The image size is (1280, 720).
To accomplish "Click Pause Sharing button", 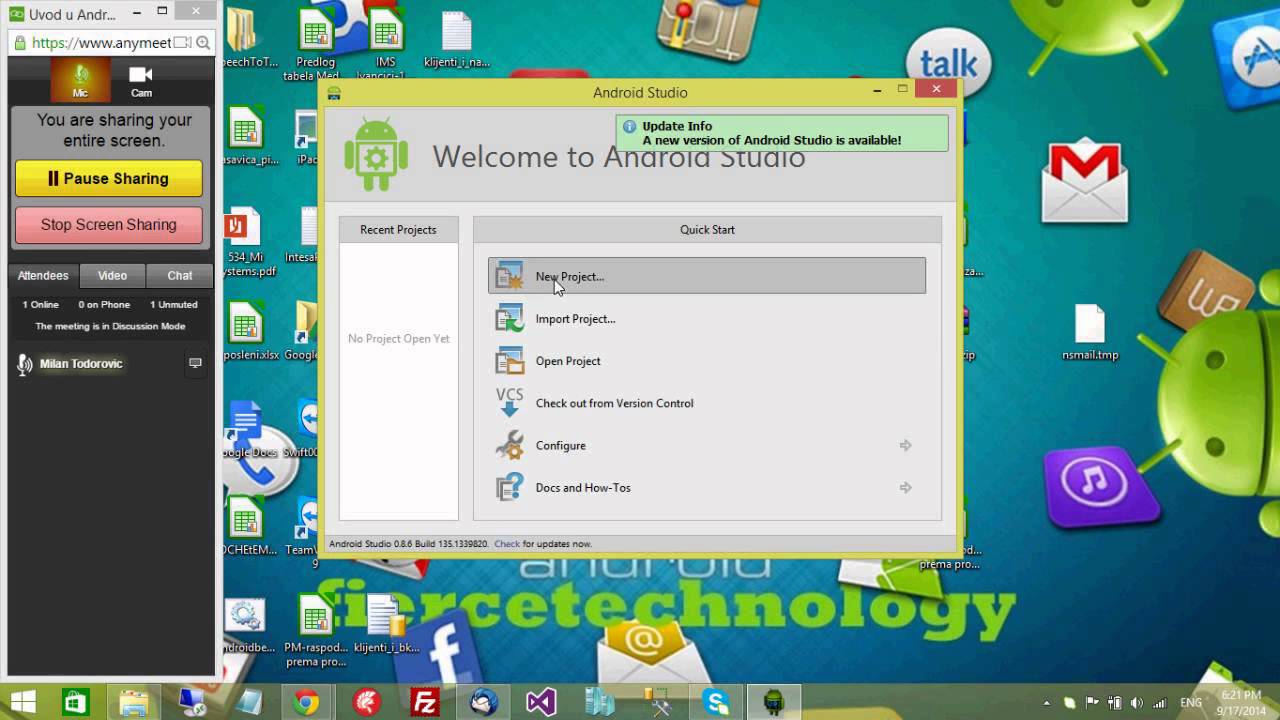I will pyautogui.click(x=109, y=179).
